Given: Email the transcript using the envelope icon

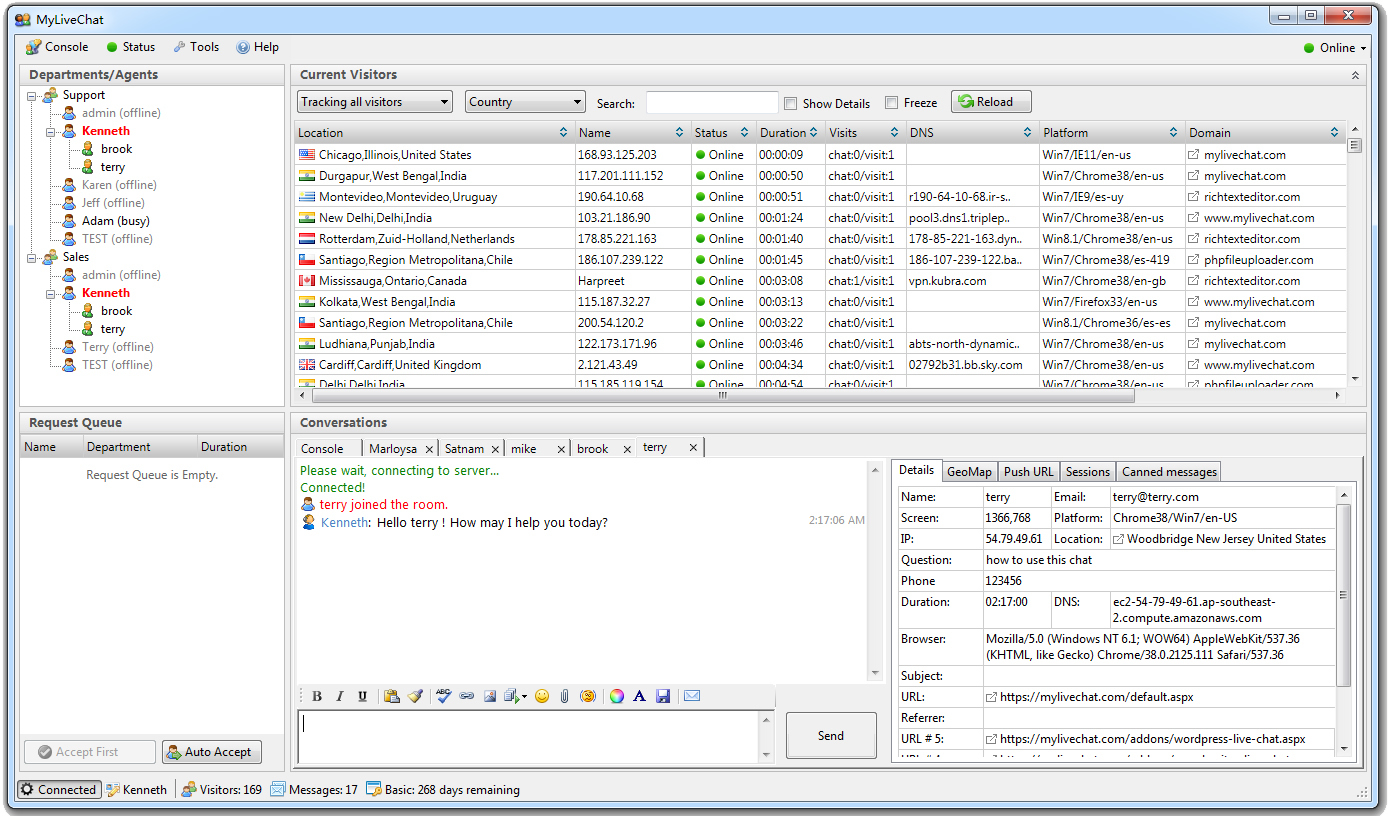Looking at the screenshot, I should pyautogui.click(x=692, y=697).
